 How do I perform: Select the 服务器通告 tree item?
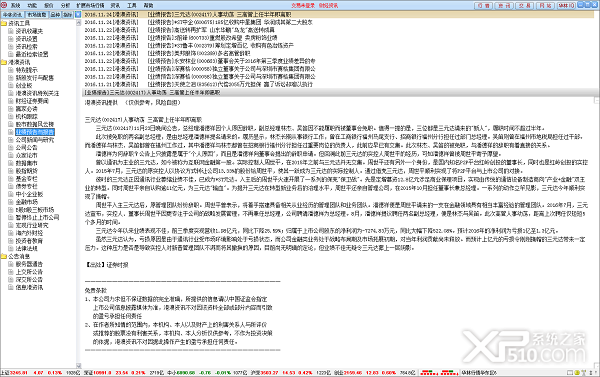coord(29,264)
